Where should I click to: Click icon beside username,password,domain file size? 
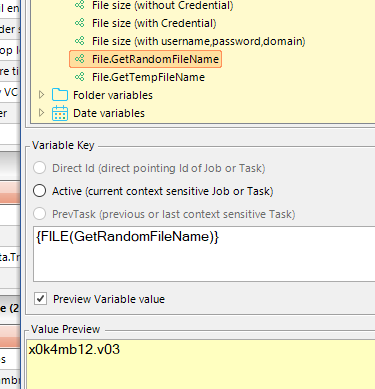pyautogui.click(x=79, y=41)
